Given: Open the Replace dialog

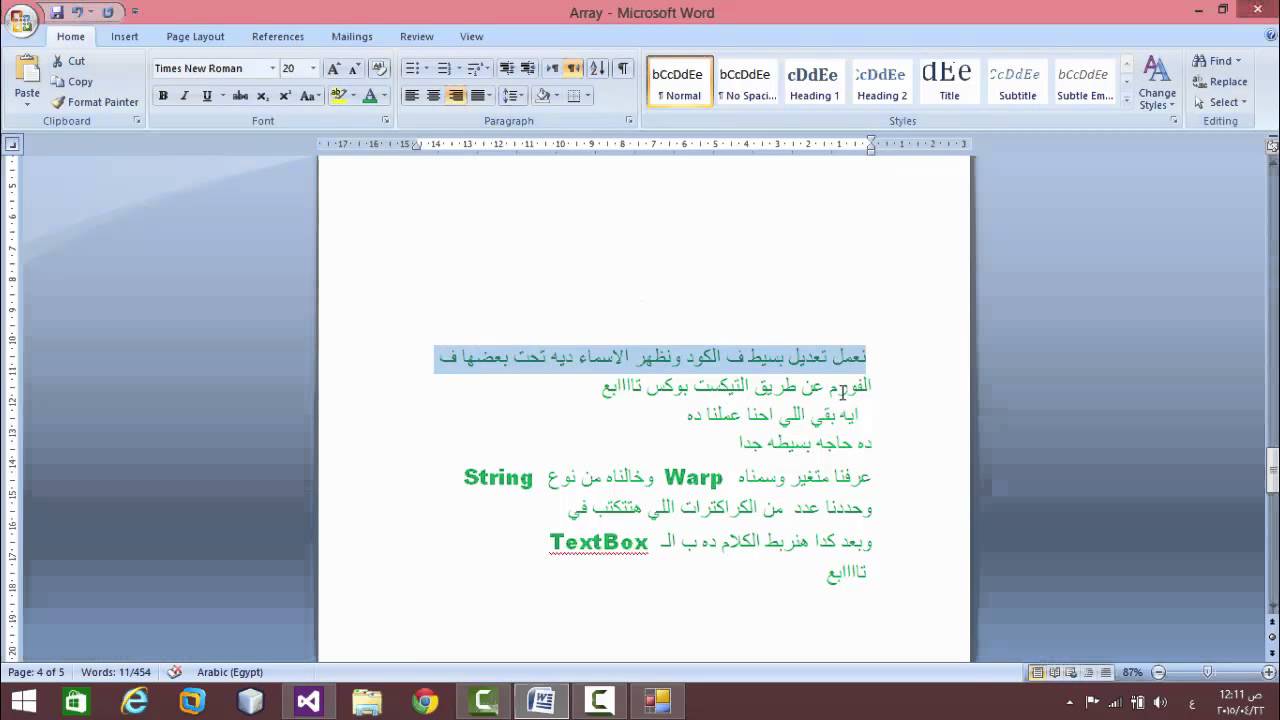Looking at the screenshot, I should coord(1220,82).
